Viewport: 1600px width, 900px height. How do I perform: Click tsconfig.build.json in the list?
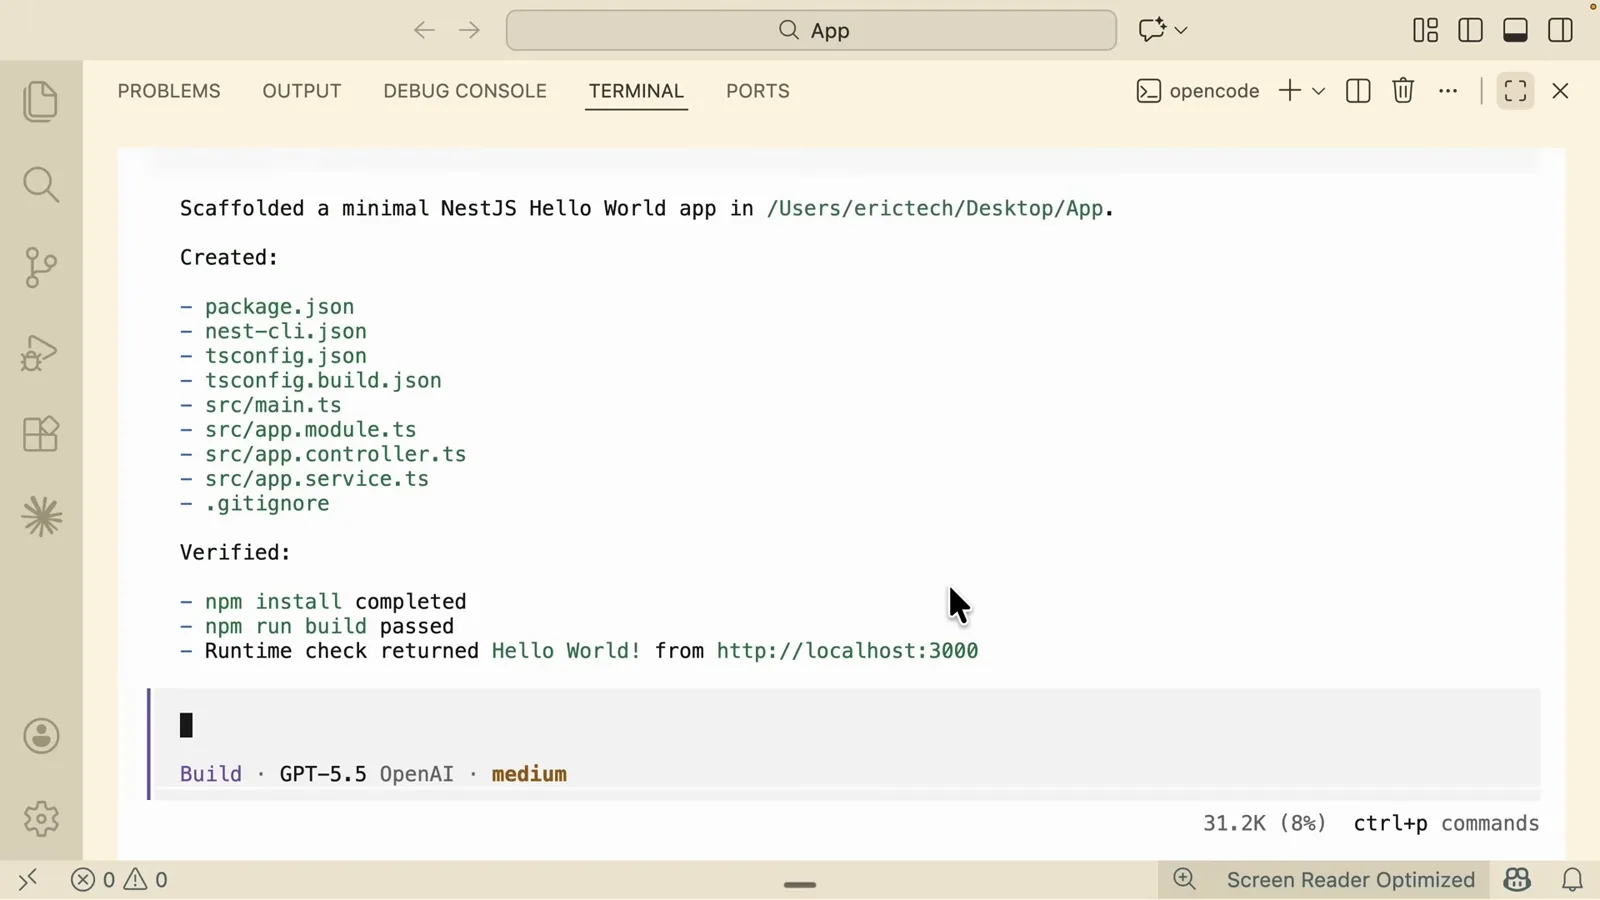click(x=323, y=381)
